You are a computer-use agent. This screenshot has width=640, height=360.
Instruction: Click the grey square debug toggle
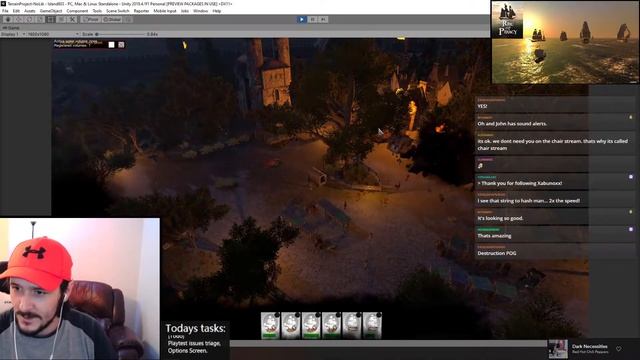(121, 45)
